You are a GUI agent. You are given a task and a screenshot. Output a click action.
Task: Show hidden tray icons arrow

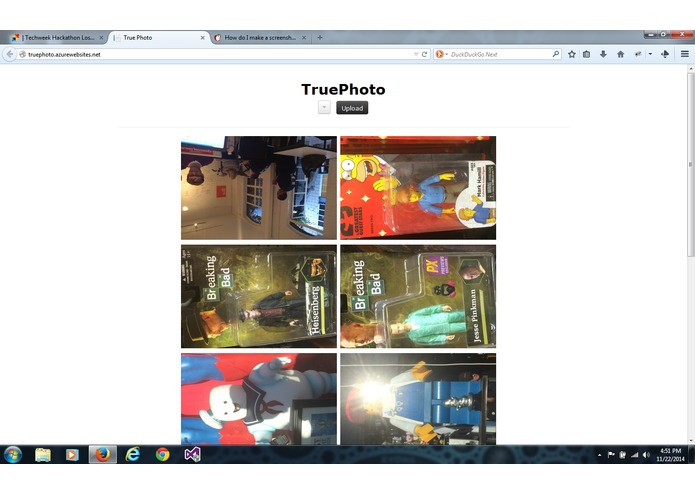pos(599,455)
